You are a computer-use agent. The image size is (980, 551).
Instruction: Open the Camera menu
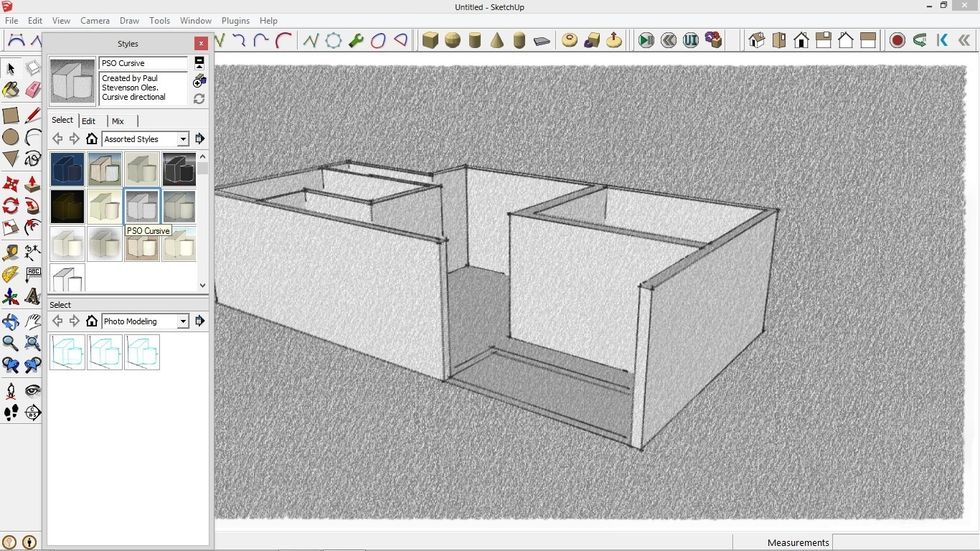[x=95, y=20]
